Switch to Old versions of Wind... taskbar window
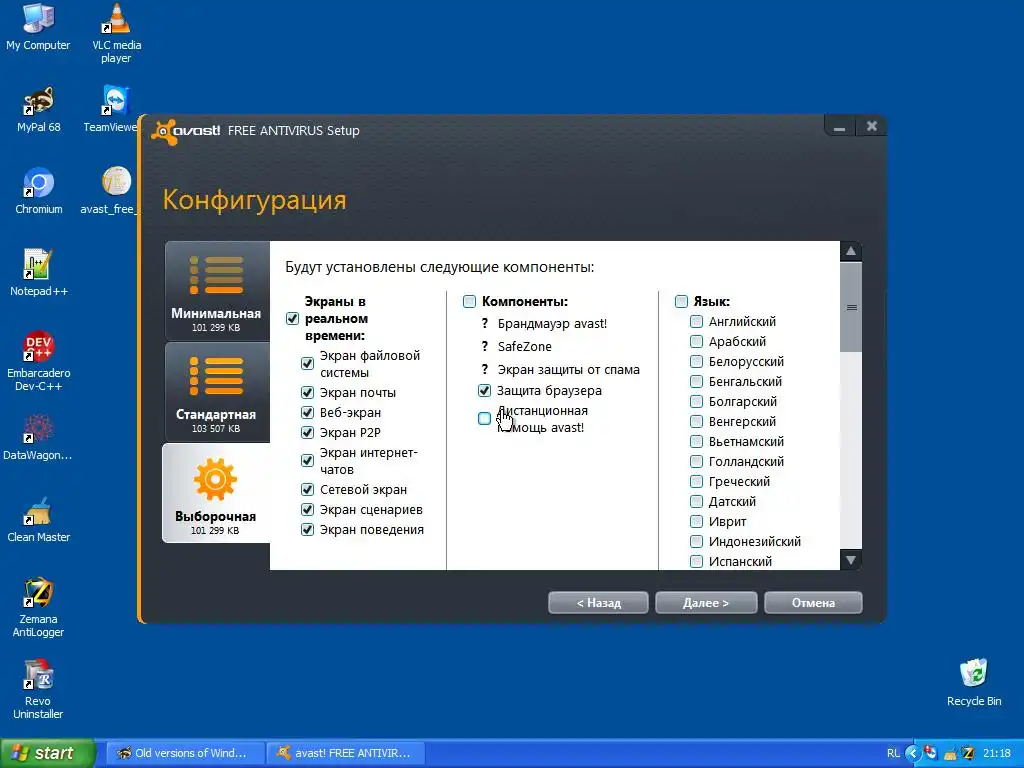 coord(185,753)
